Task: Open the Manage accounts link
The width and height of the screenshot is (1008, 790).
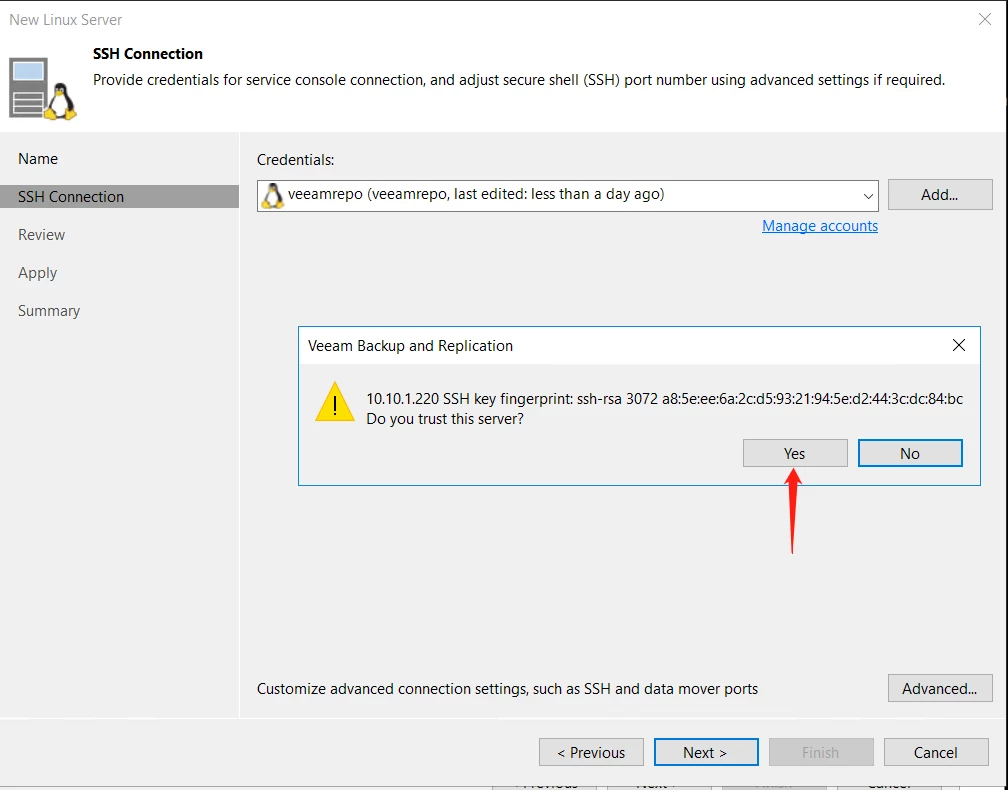Action: (820, 226)
